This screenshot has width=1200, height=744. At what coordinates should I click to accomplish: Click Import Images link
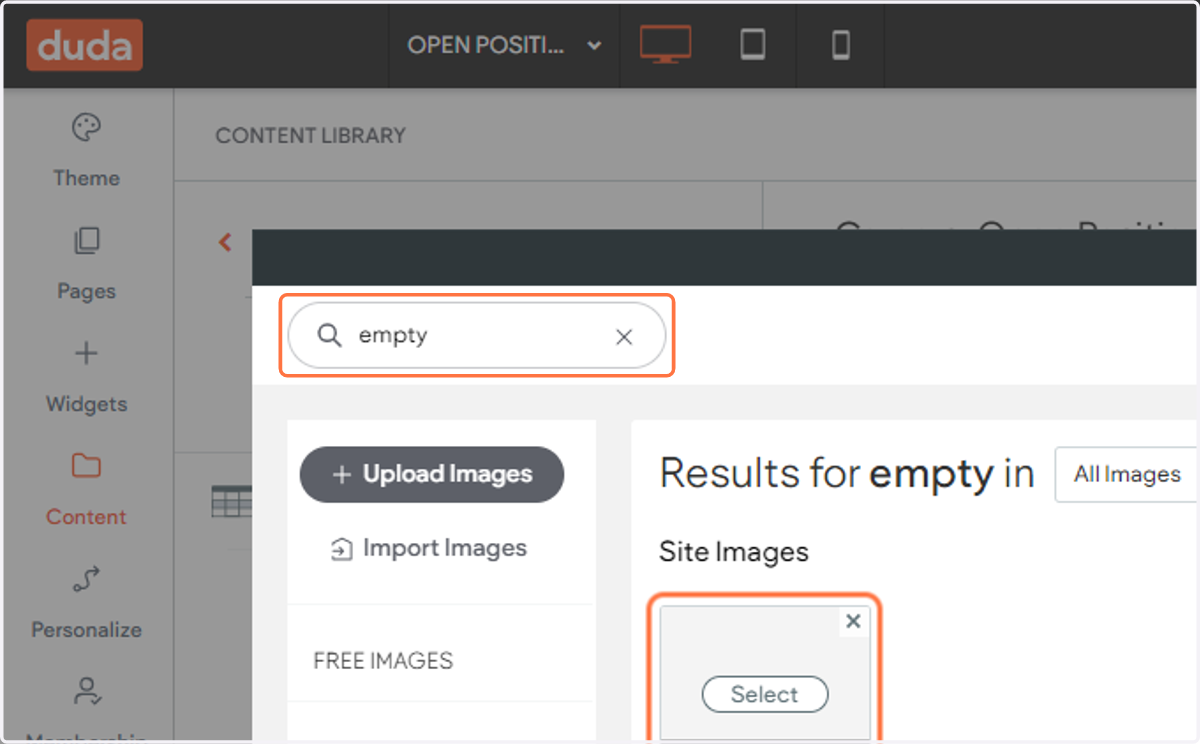pyautogui.click(x=429, y=548)
